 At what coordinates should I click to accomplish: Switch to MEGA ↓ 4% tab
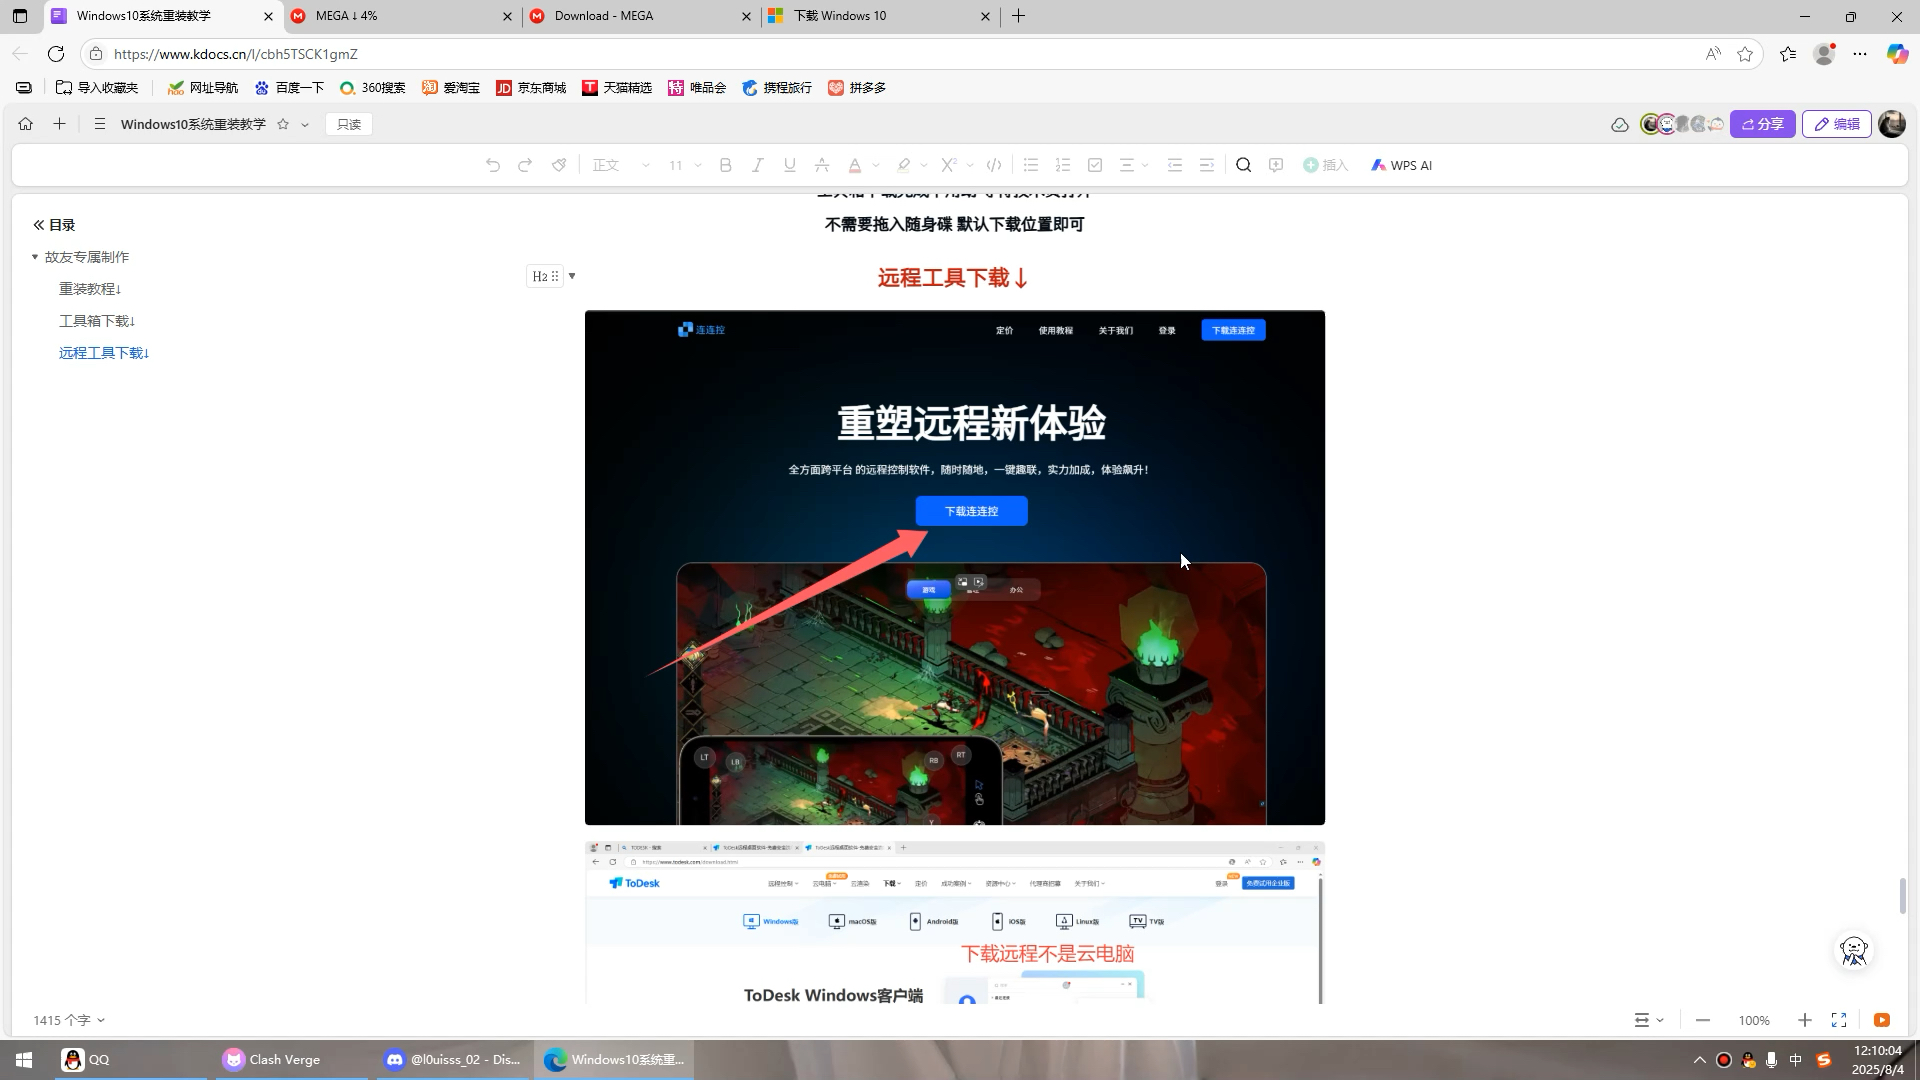pos(402,16)
